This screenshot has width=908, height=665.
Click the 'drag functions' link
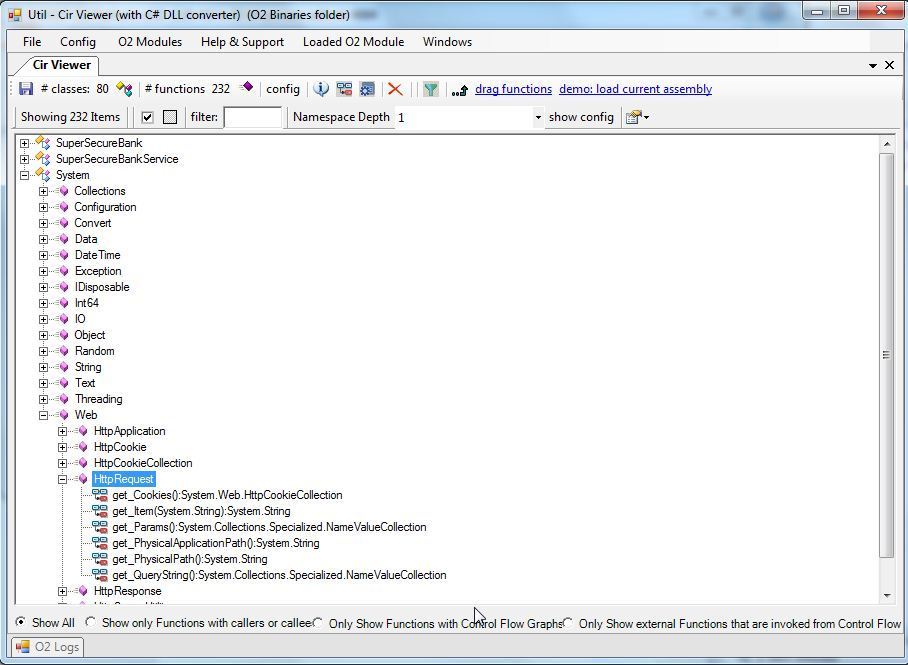pos(513,89)
